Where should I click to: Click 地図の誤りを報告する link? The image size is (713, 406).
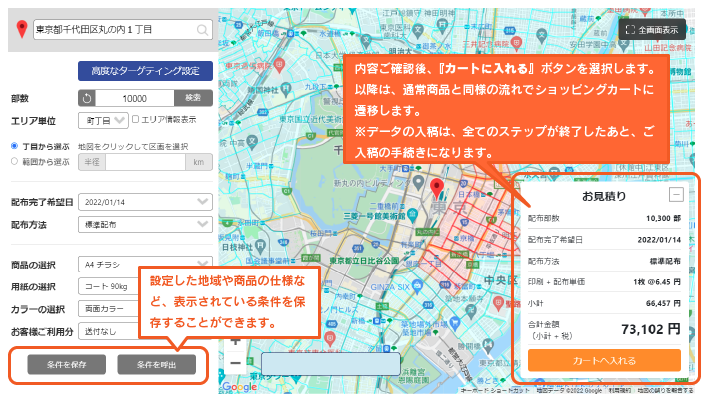[x=665, y=391]
